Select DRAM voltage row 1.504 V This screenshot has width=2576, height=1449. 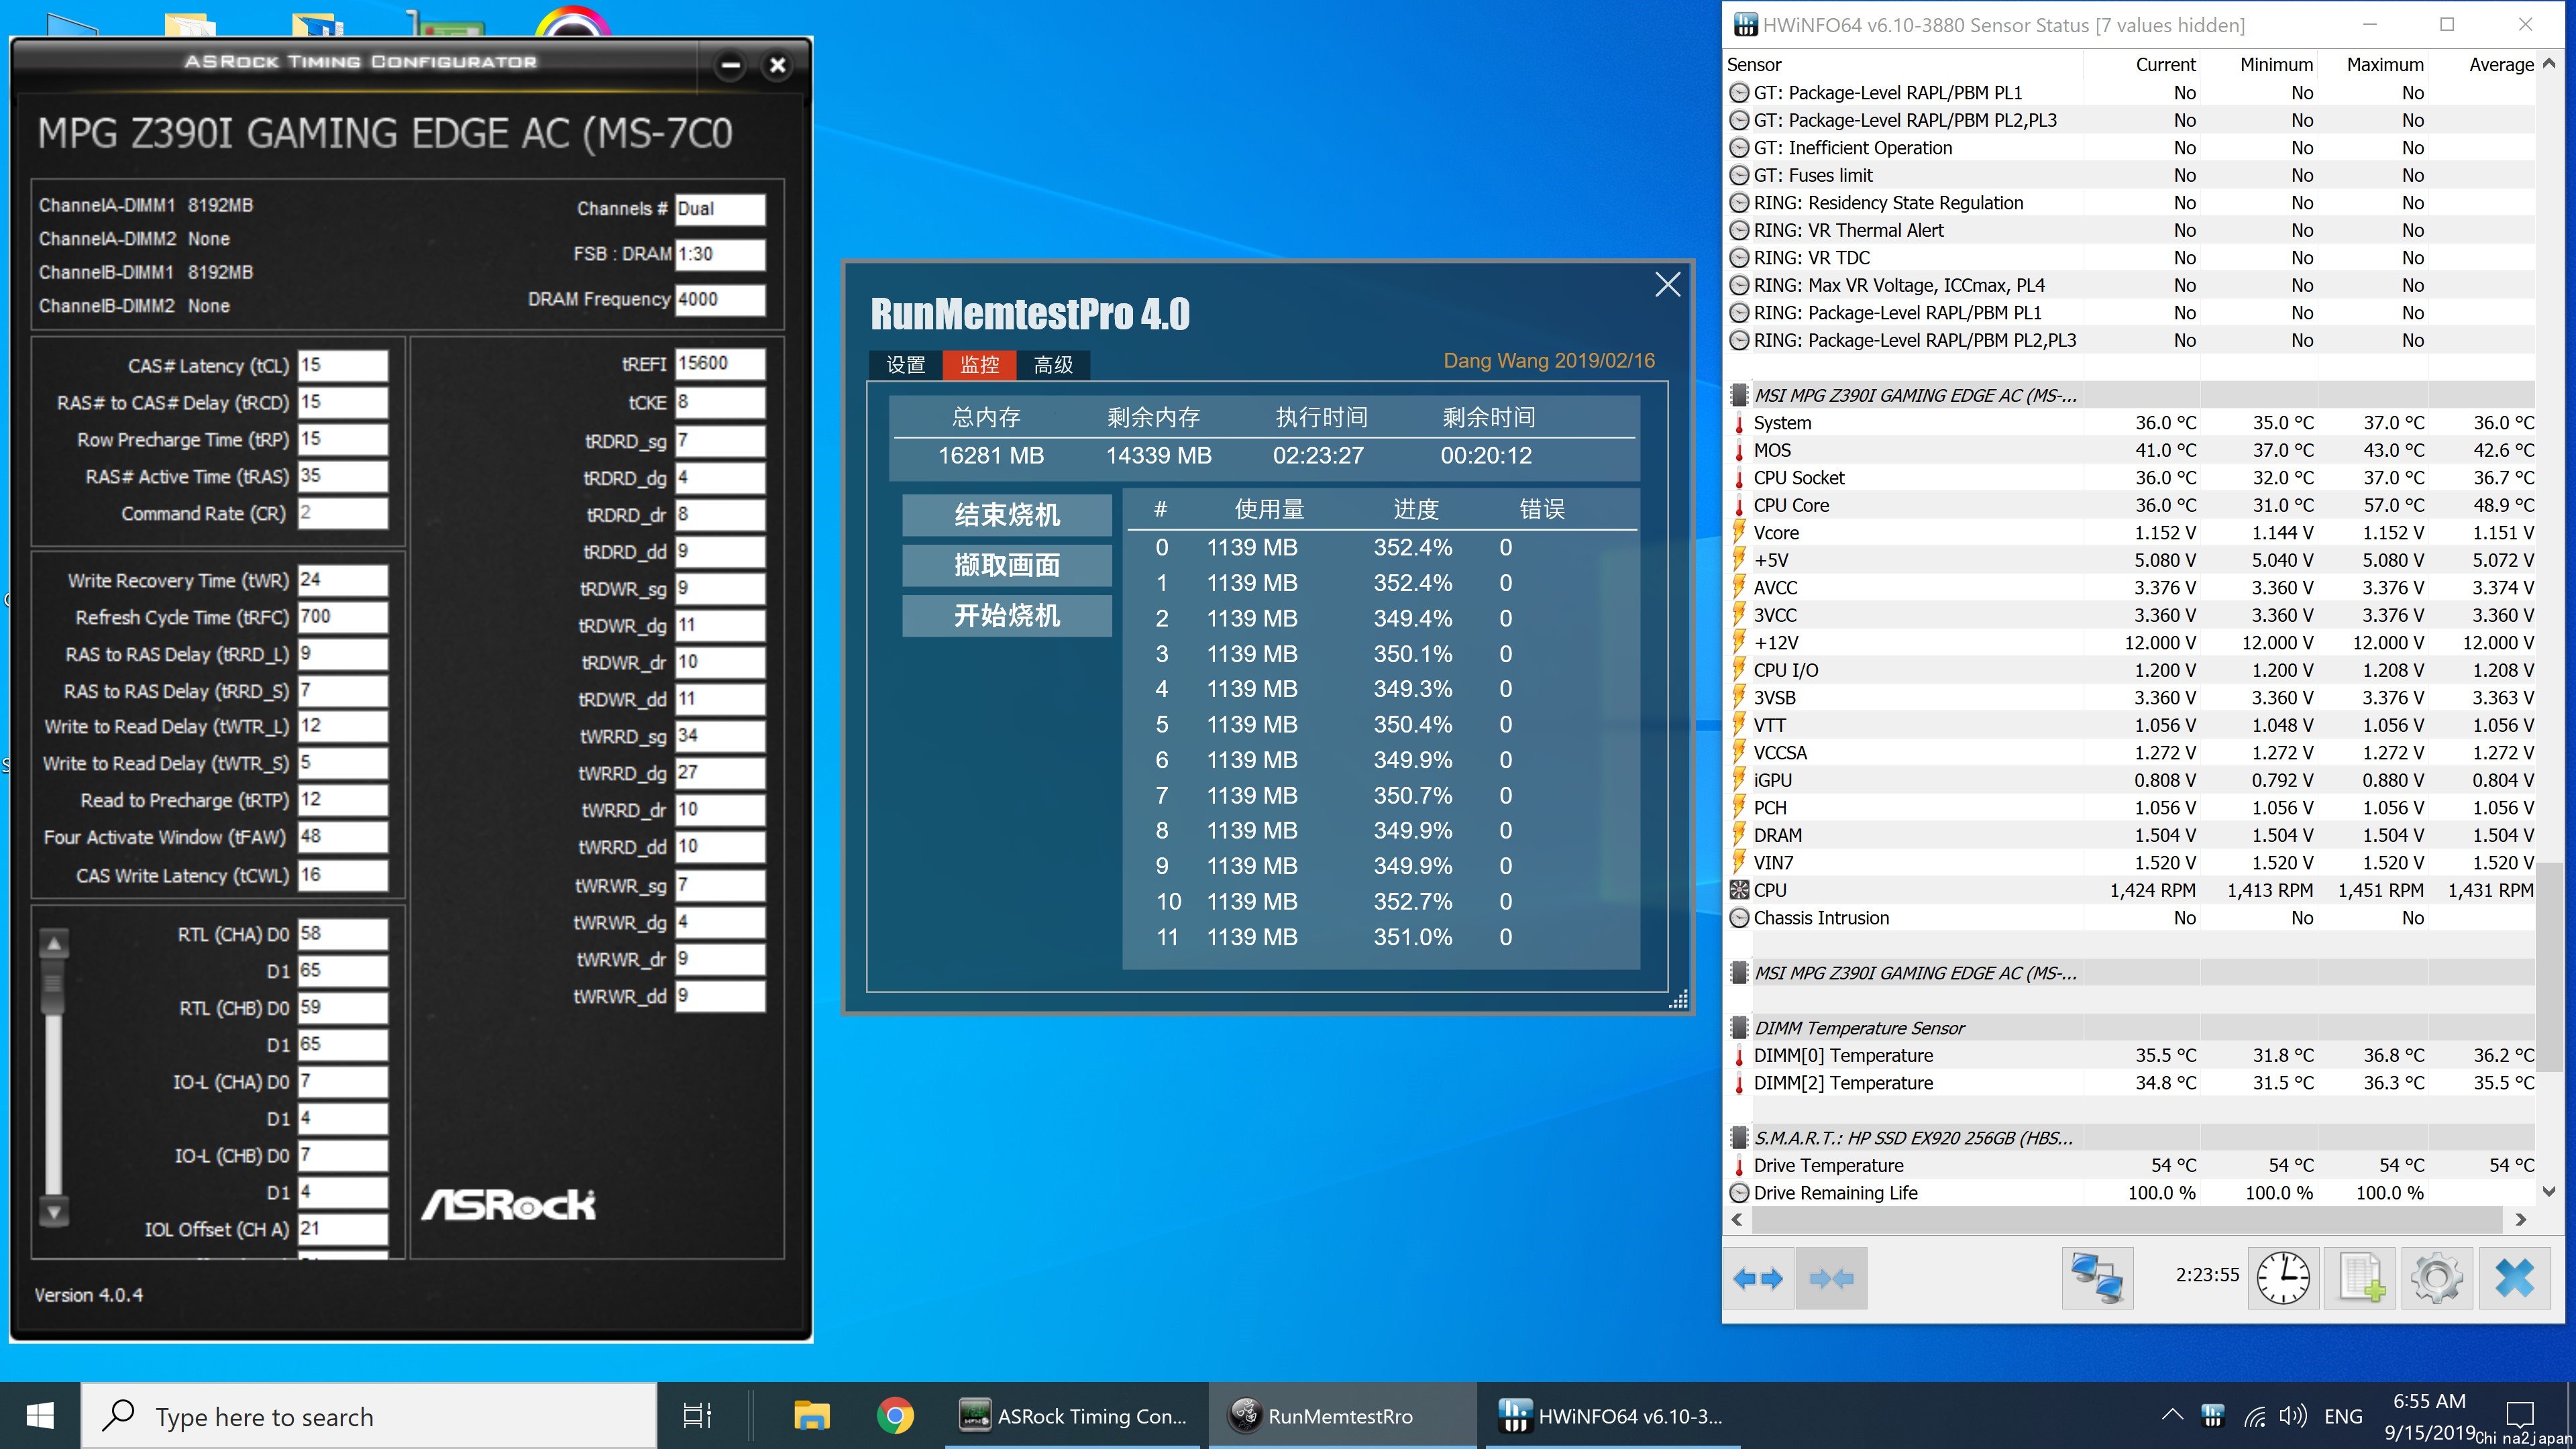pos(2130,835)
